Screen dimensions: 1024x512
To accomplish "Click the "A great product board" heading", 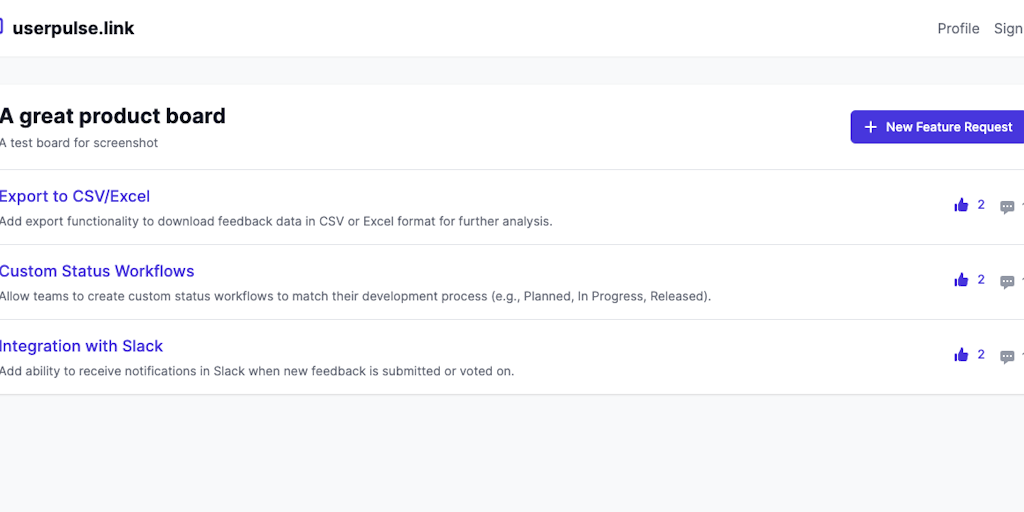I will coord(113,116).
